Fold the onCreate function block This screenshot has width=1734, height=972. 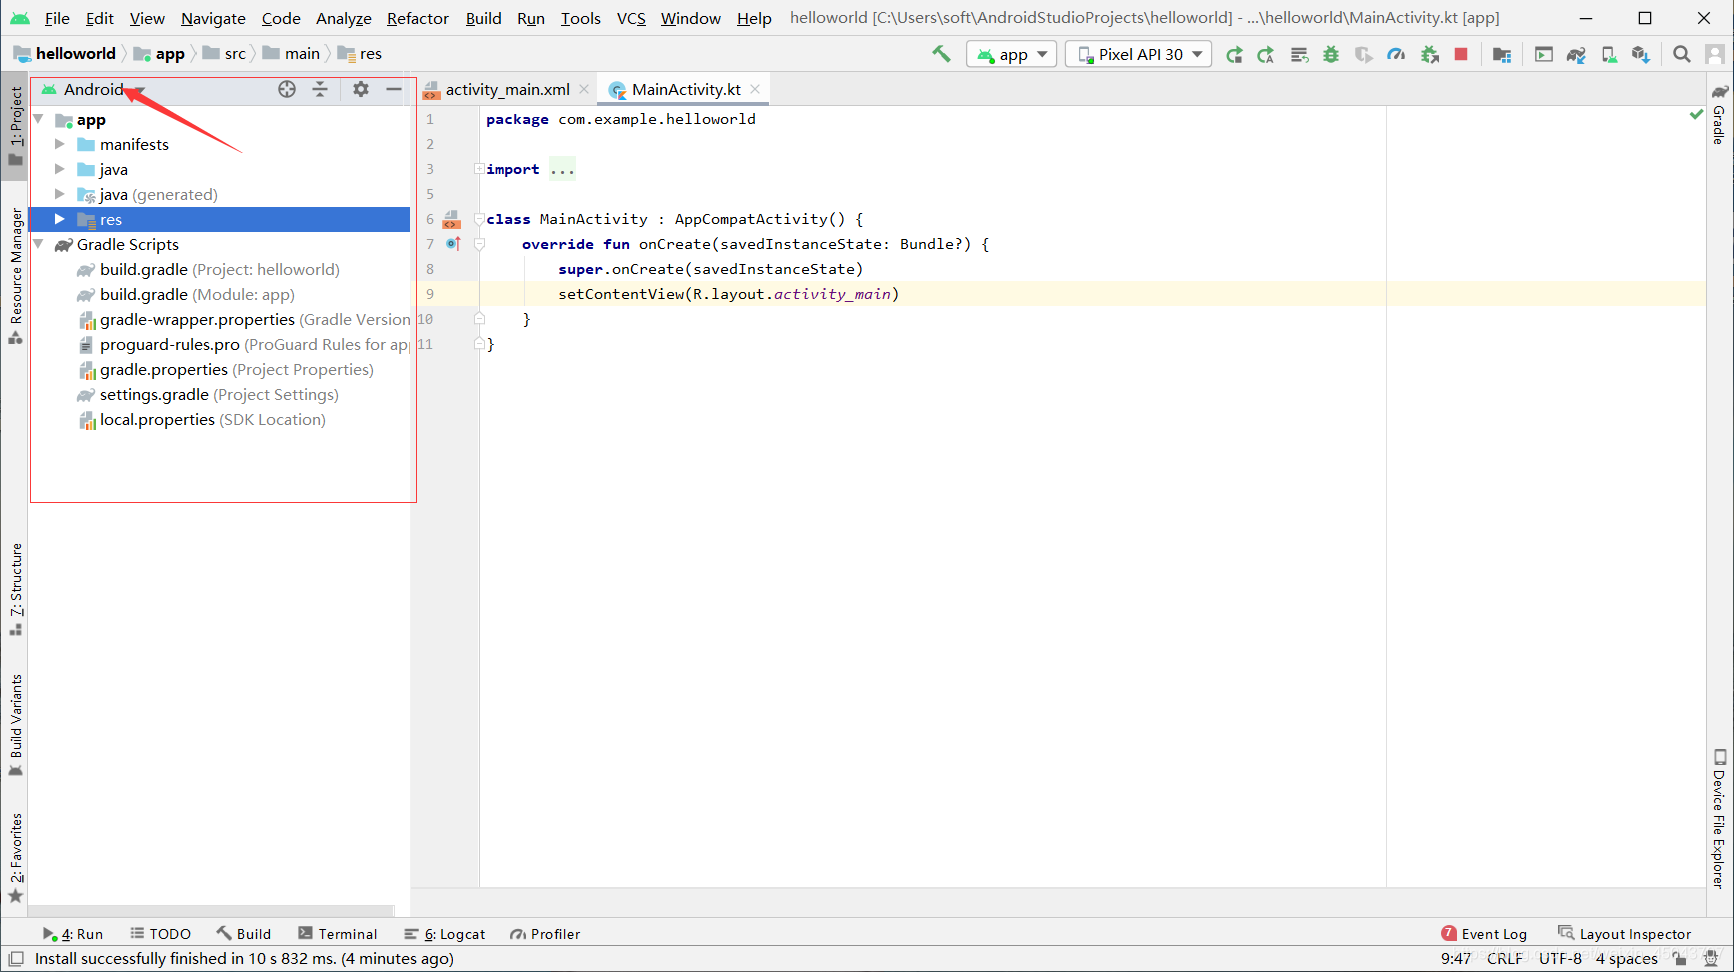point(479,244)
